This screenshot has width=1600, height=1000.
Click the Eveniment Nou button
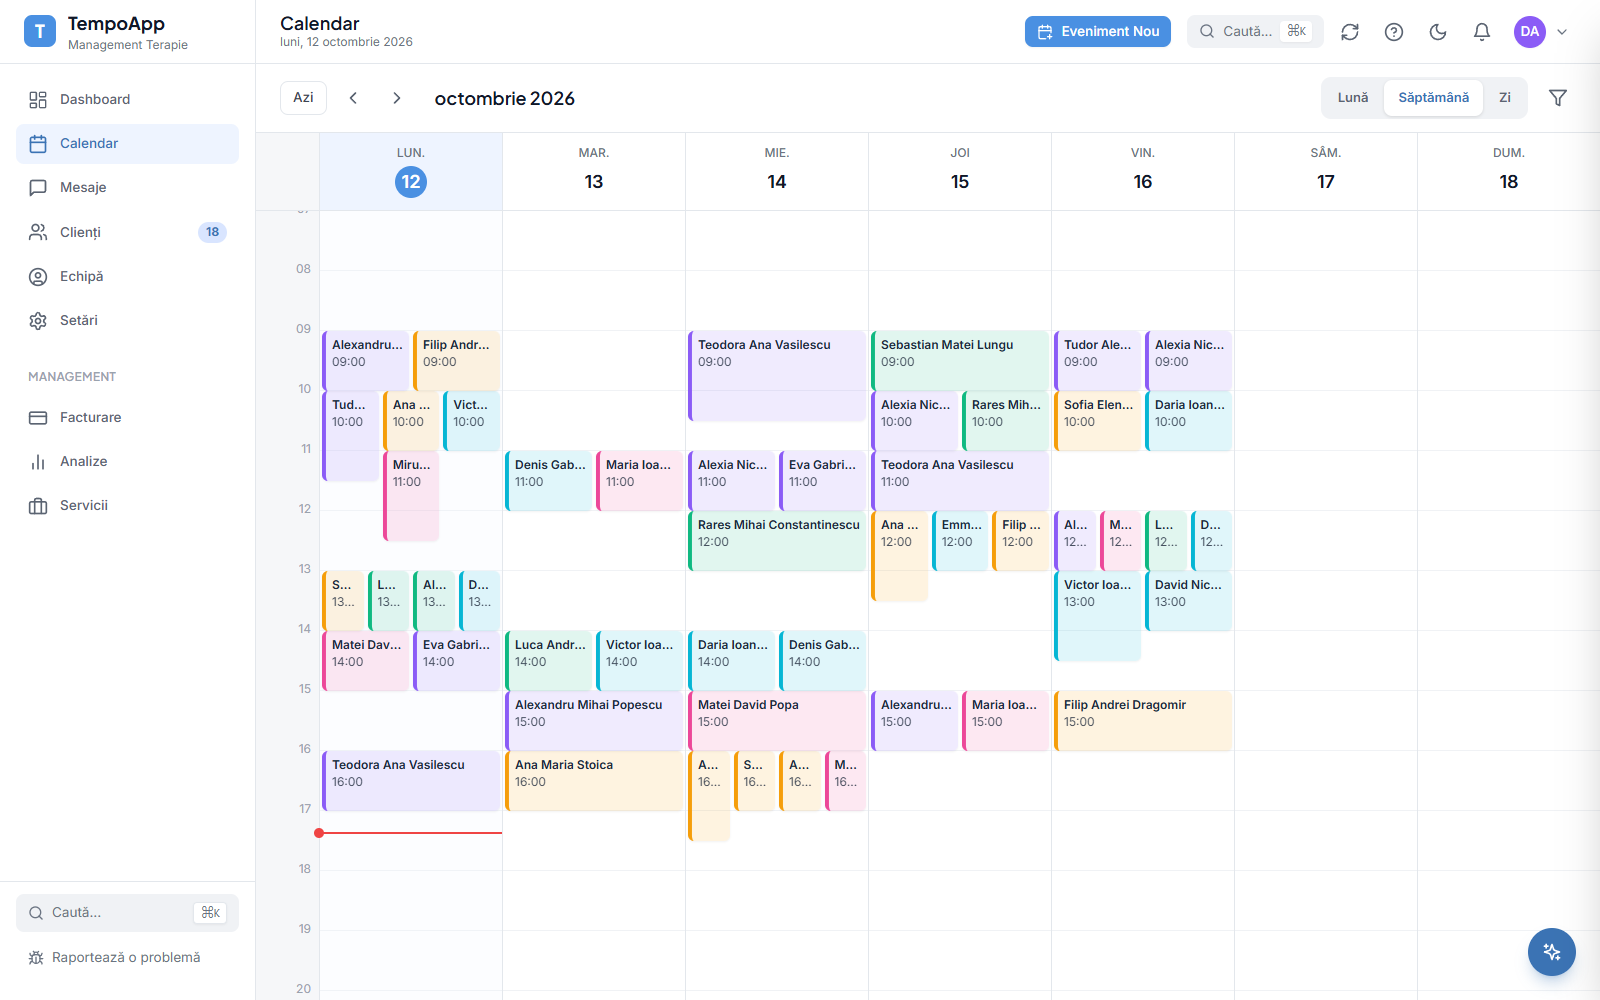click(1098, 31)
